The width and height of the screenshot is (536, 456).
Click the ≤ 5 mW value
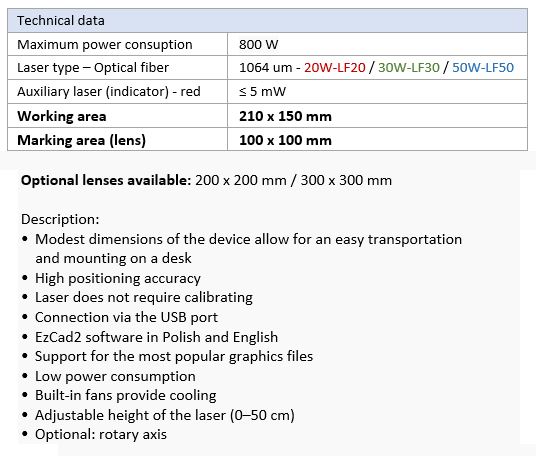[x=262, y=92]
